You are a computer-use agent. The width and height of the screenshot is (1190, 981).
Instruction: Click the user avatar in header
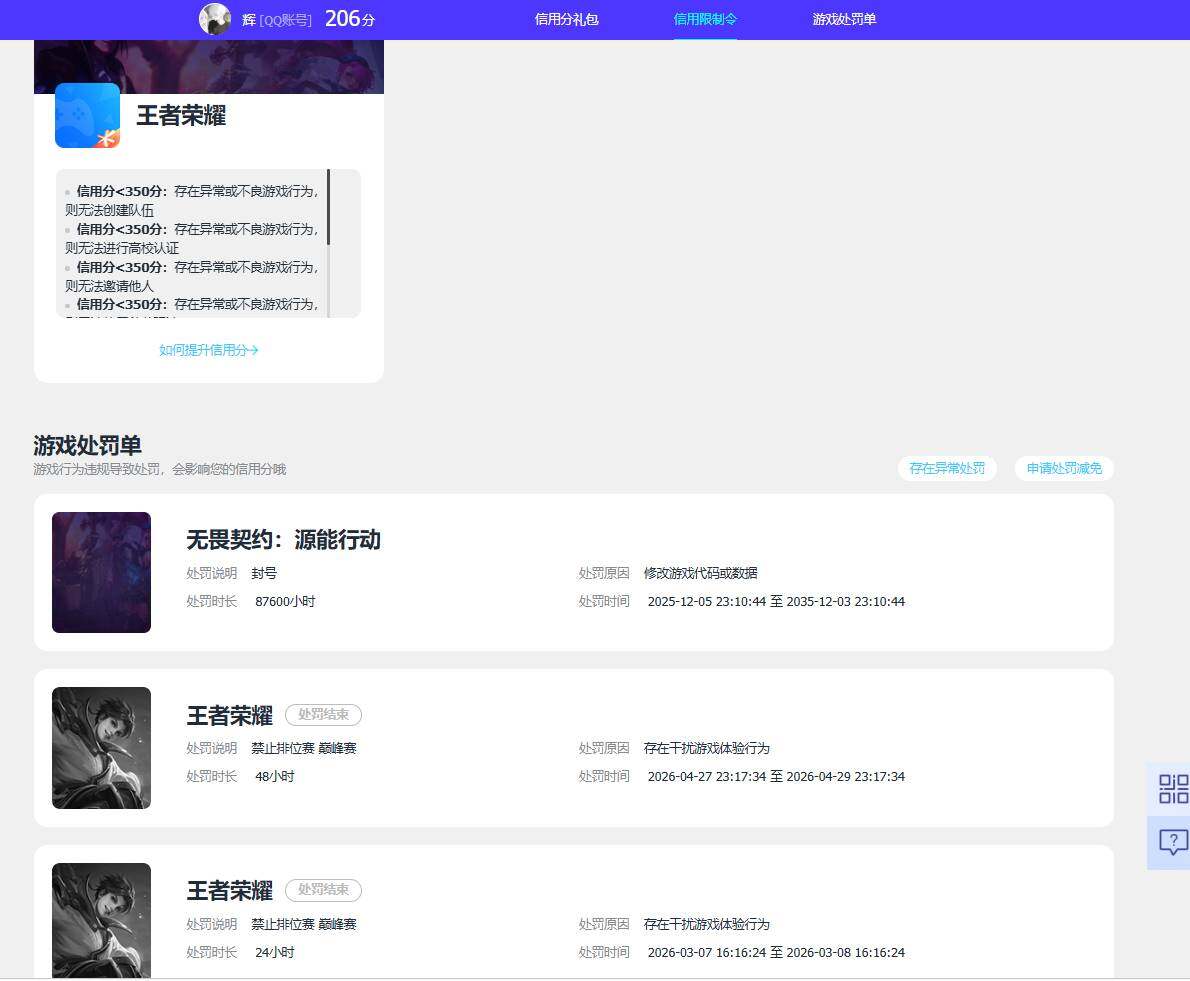215,19
